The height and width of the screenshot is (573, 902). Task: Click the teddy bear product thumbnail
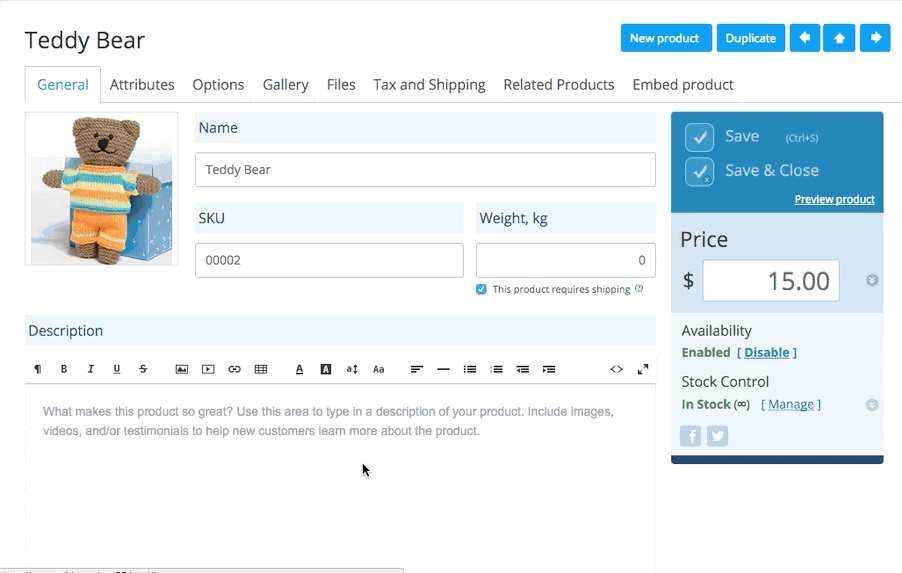101,189
